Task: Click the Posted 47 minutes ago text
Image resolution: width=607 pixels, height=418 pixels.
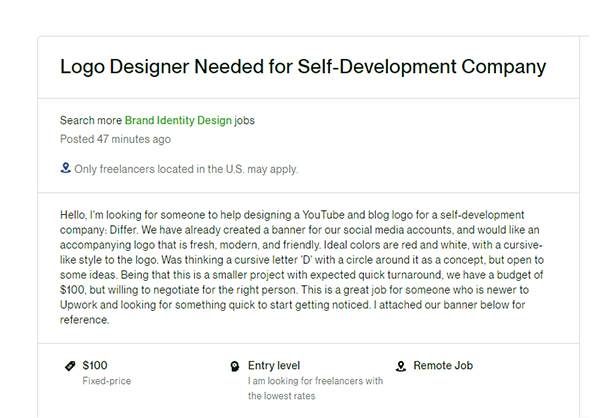Action: coord(115,139)
